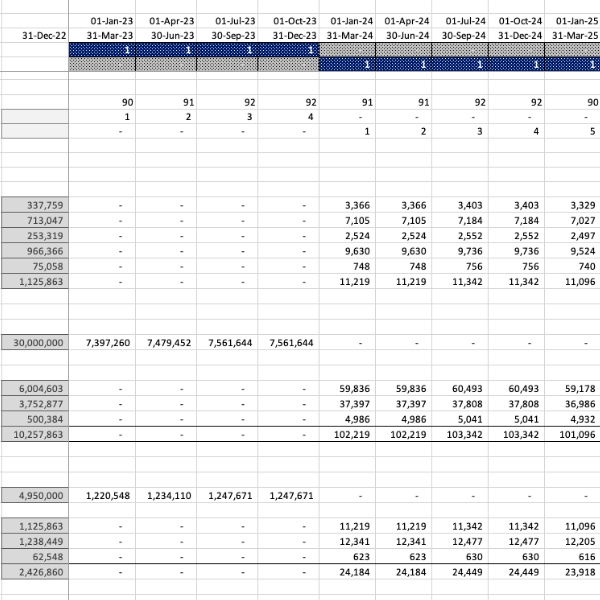Select the 30,000,000 balance cell
Image resolution: width=600 pixels, height=600 pixels.
34,342
